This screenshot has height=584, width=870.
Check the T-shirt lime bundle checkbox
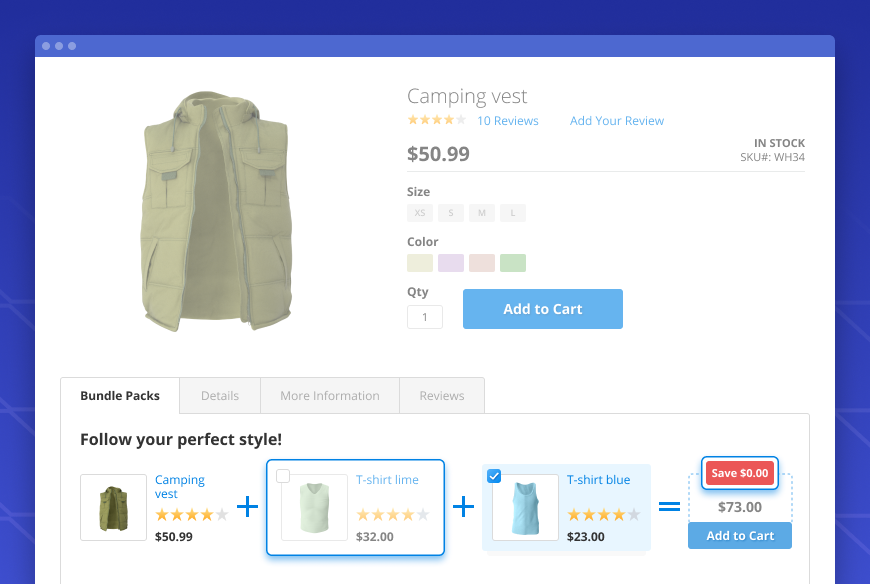[x=283, y=476]
